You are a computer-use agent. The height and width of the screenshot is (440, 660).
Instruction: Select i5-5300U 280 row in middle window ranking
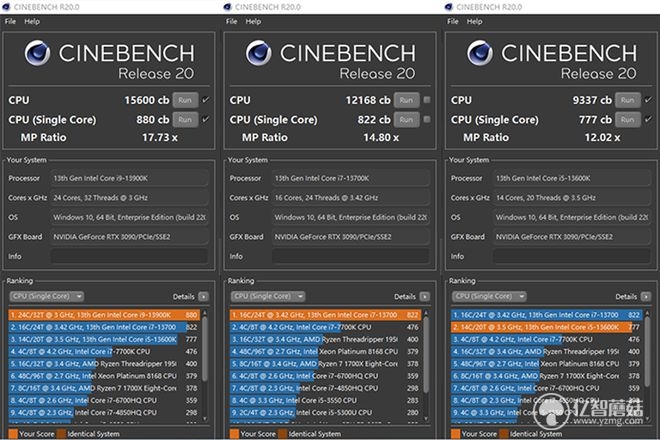[x=325, y=413]
